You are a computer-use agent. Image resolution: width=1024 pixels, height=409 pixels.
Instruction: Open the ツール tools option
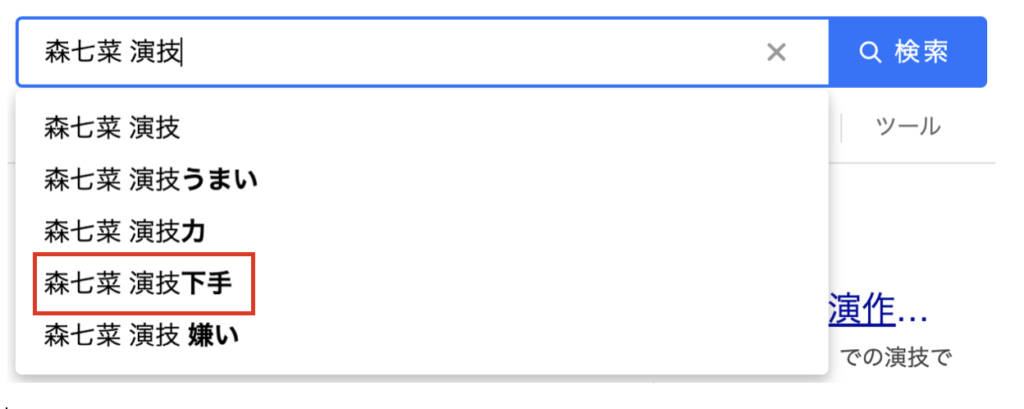(x=908, y=127)
